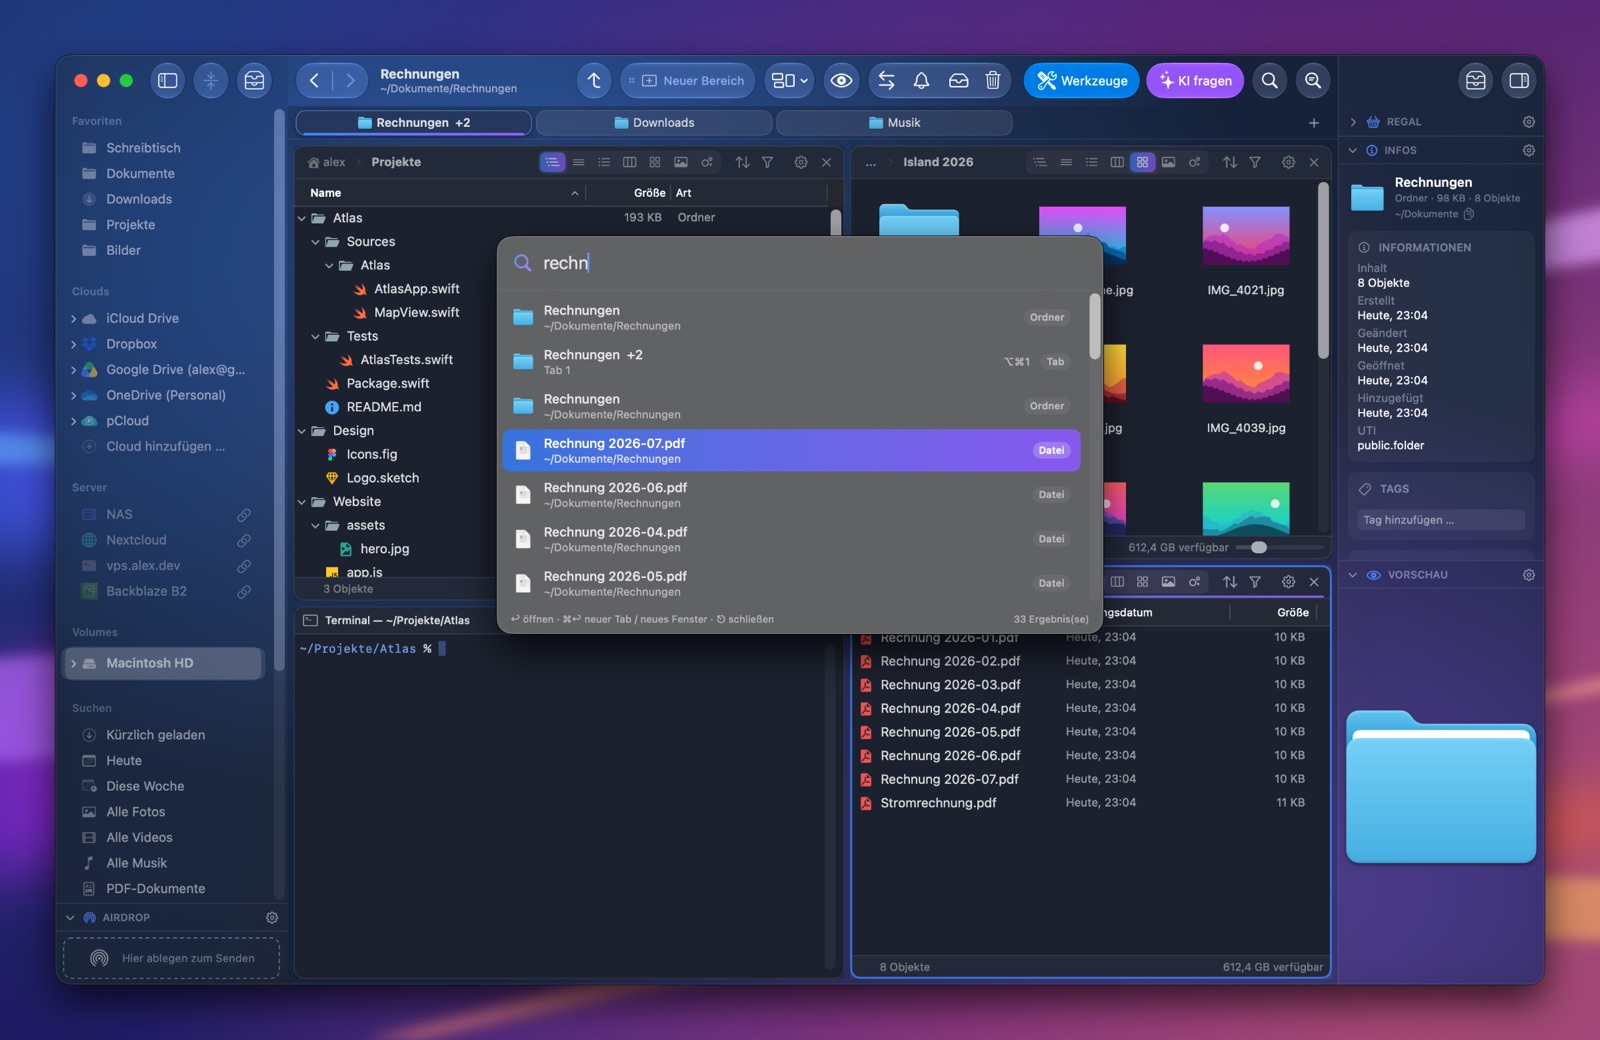Add a new tab with the plus icon
Viewport: 1600px width, 1040px height.
(1314, 123)
